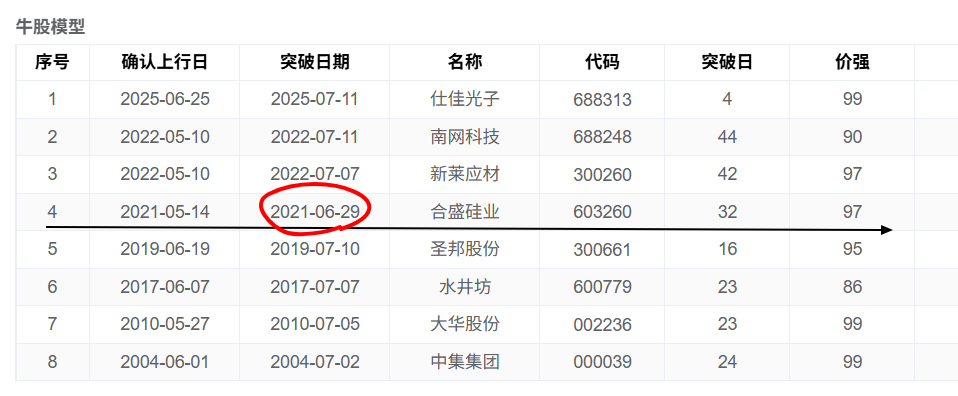Select stock name 中集集团
Viewport: 958px width, 396px height.
[x=465, y=362]
